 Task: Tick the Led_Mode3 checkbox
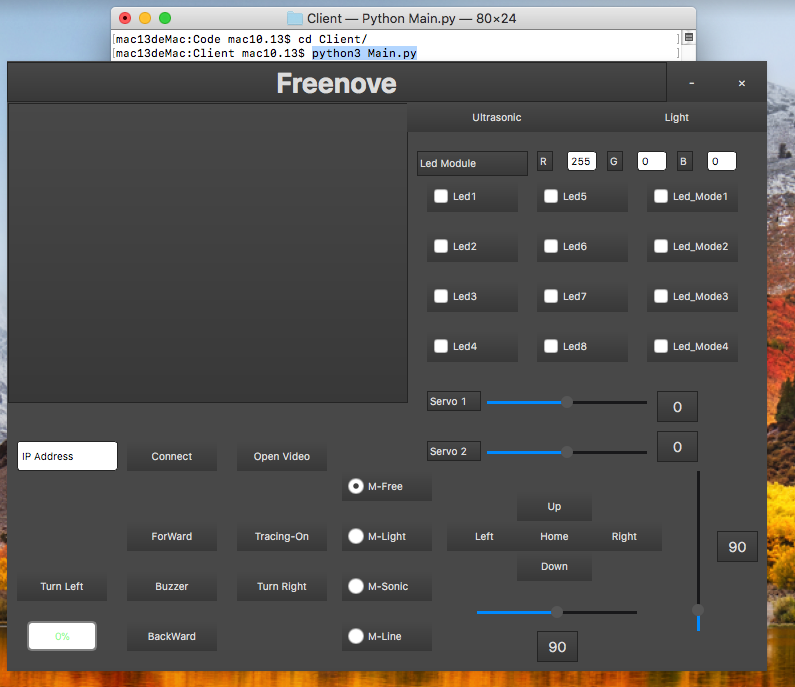(661, 296)
